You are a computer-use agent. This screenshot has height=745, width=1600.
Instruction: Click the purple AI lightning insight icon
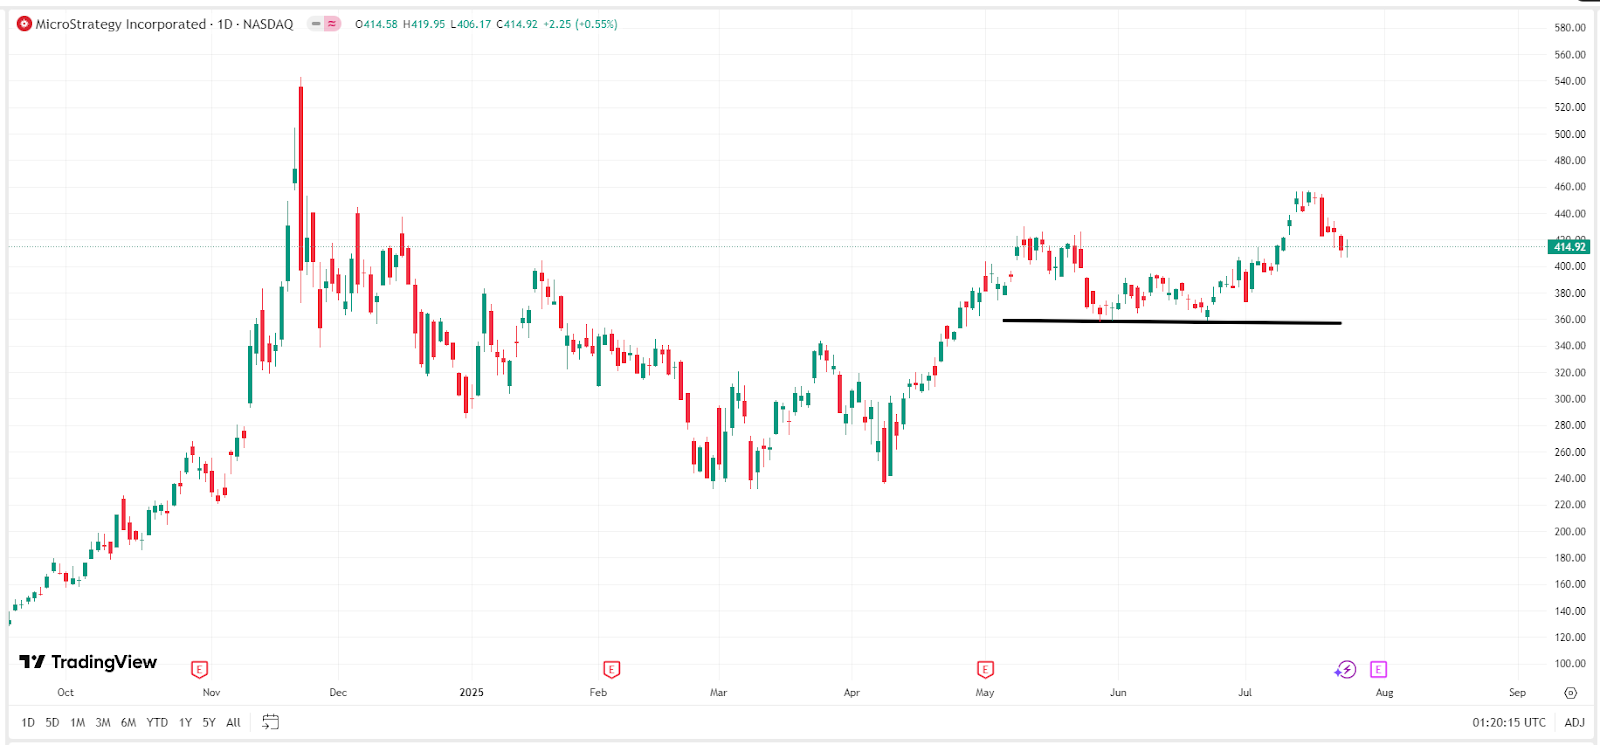pos(1347,668)
